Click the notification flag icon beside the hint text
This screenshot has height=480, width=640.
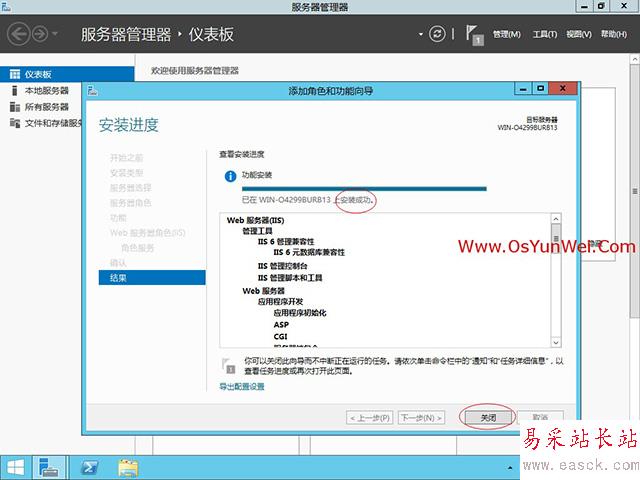(x=228, y=366)
